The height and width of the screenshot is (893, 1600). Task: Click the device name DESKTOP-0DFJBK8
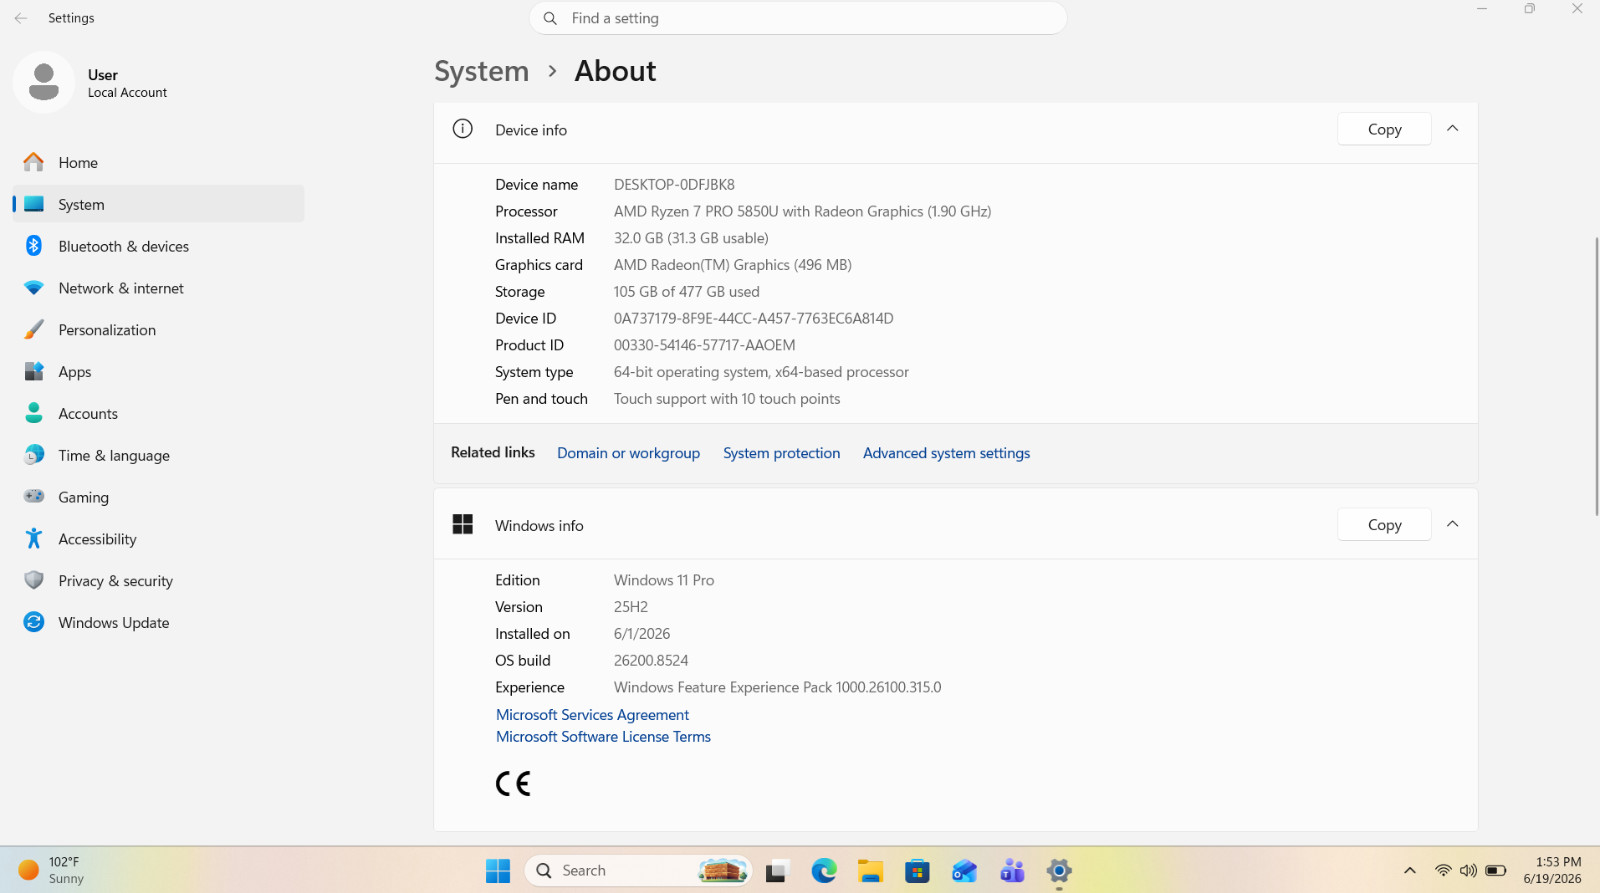674,185
